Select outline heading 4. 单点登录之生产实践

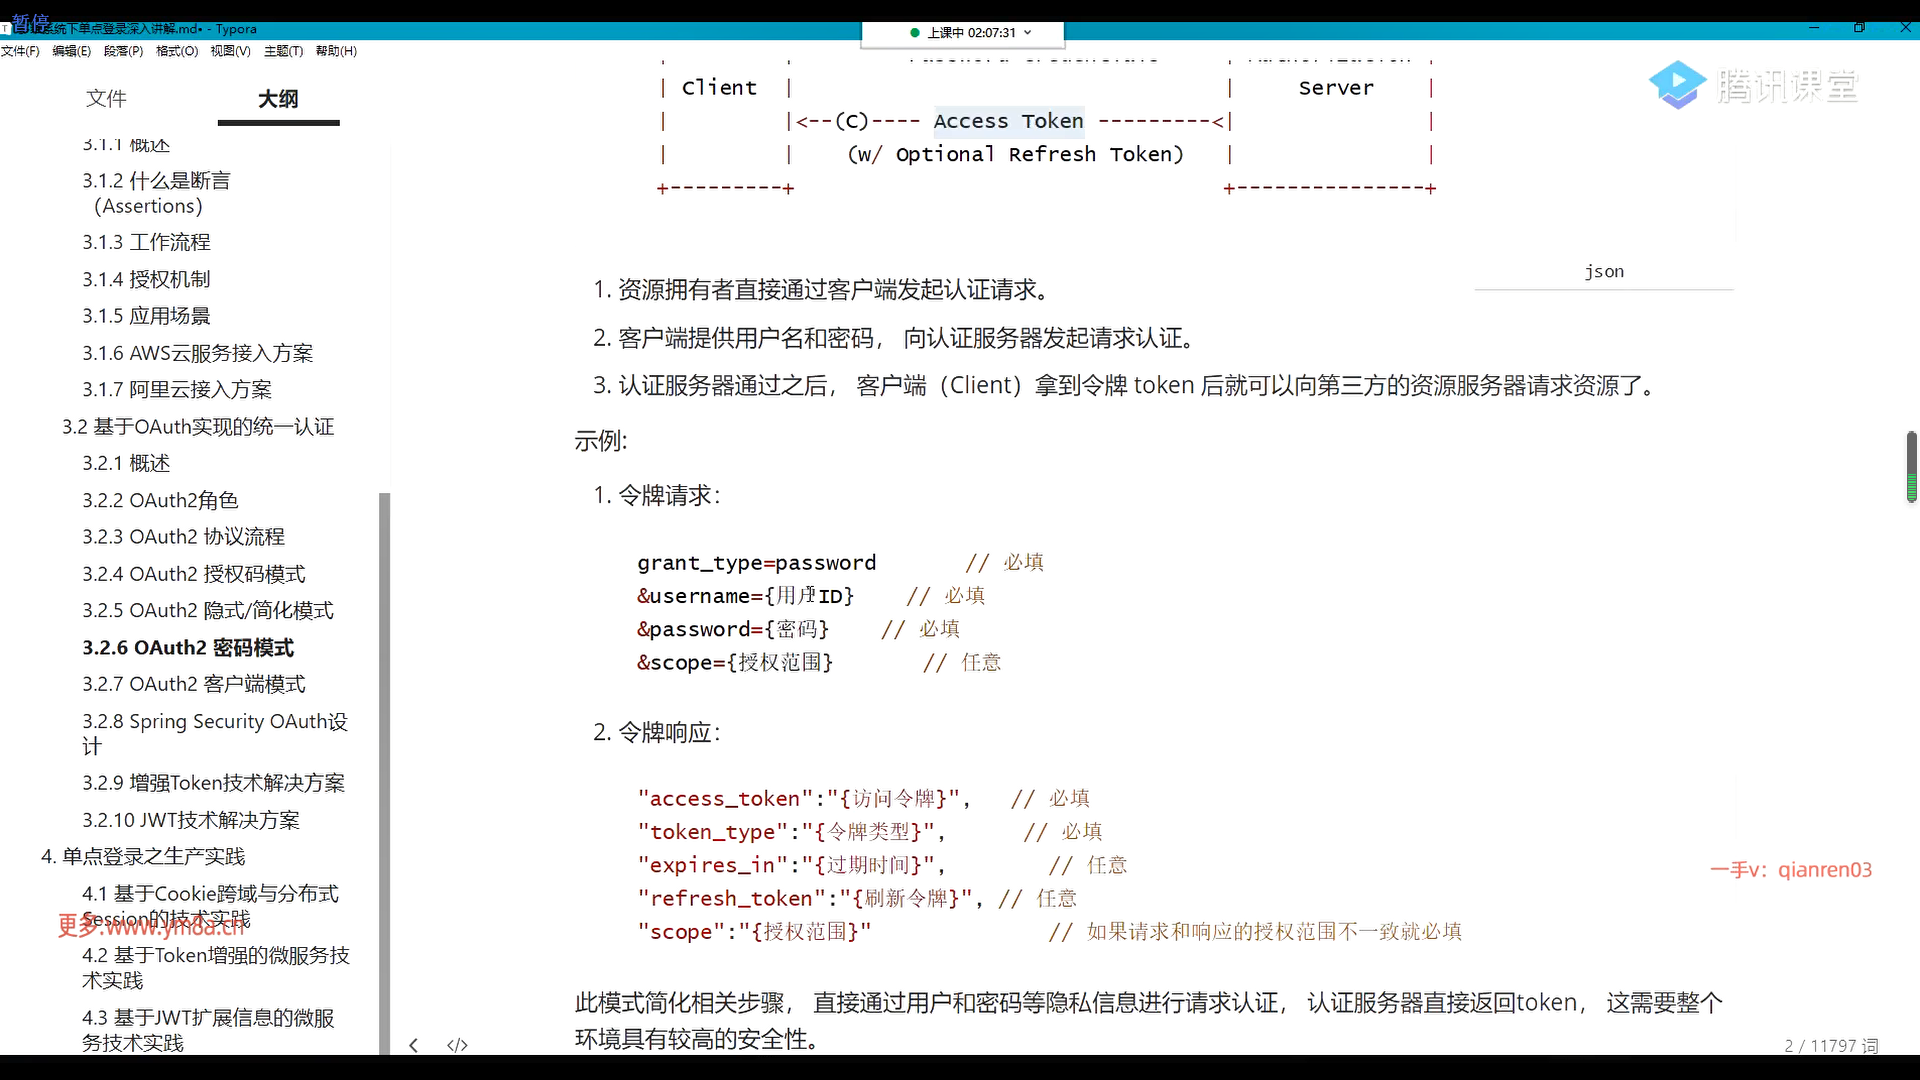[143, 857]
